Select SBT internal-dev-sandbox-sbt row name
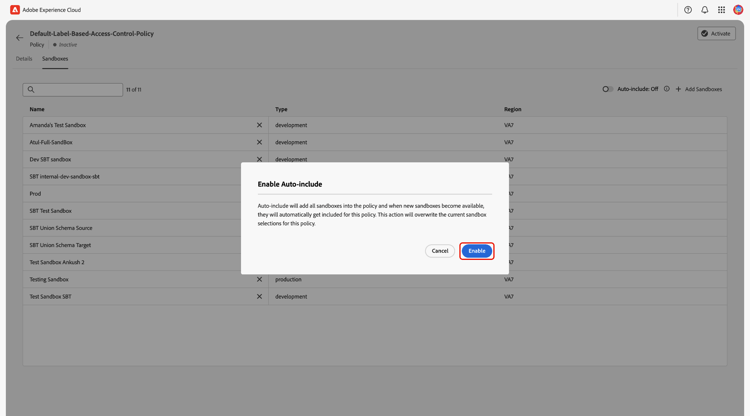Image resolution: width=750 pixels, height=416 pixels. pyautogui.click(x=65, y=176)
